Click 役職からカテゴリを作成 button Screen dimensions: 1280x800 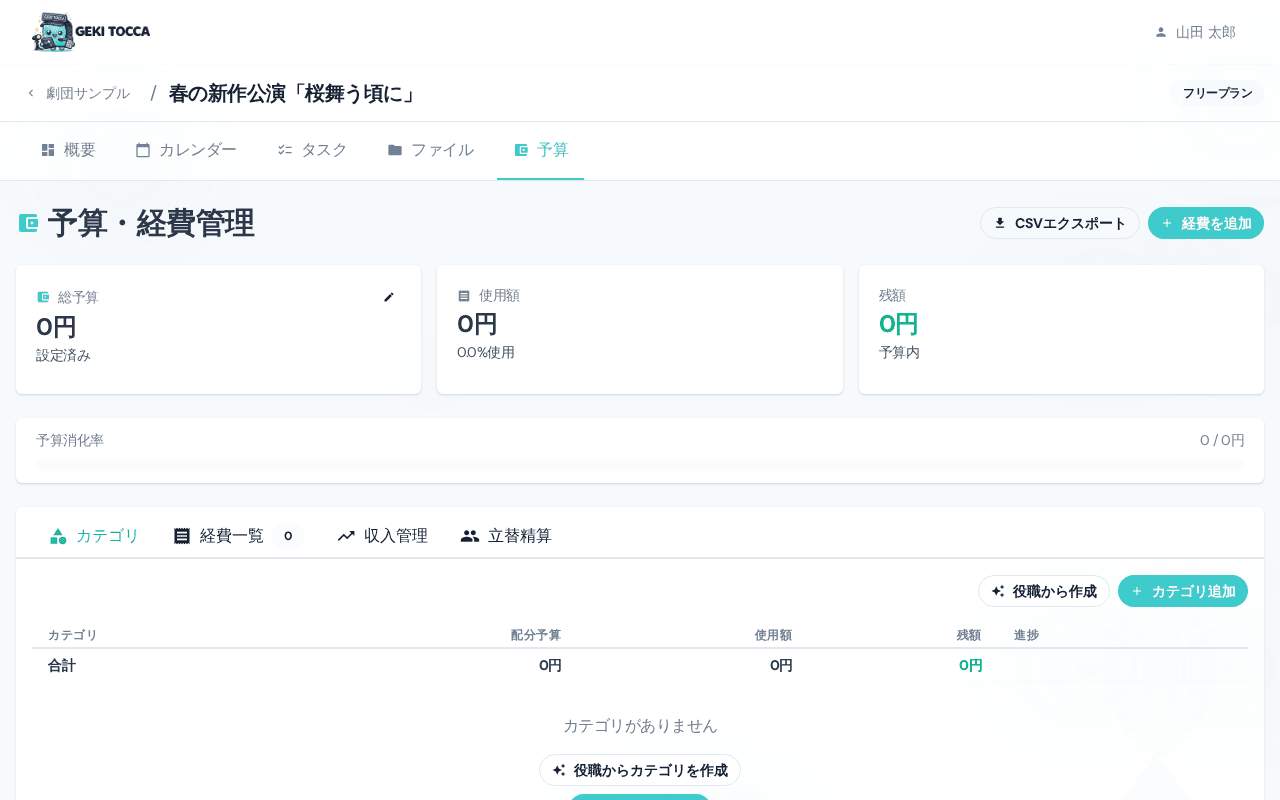pyautogui.click(x=639, y=770)
